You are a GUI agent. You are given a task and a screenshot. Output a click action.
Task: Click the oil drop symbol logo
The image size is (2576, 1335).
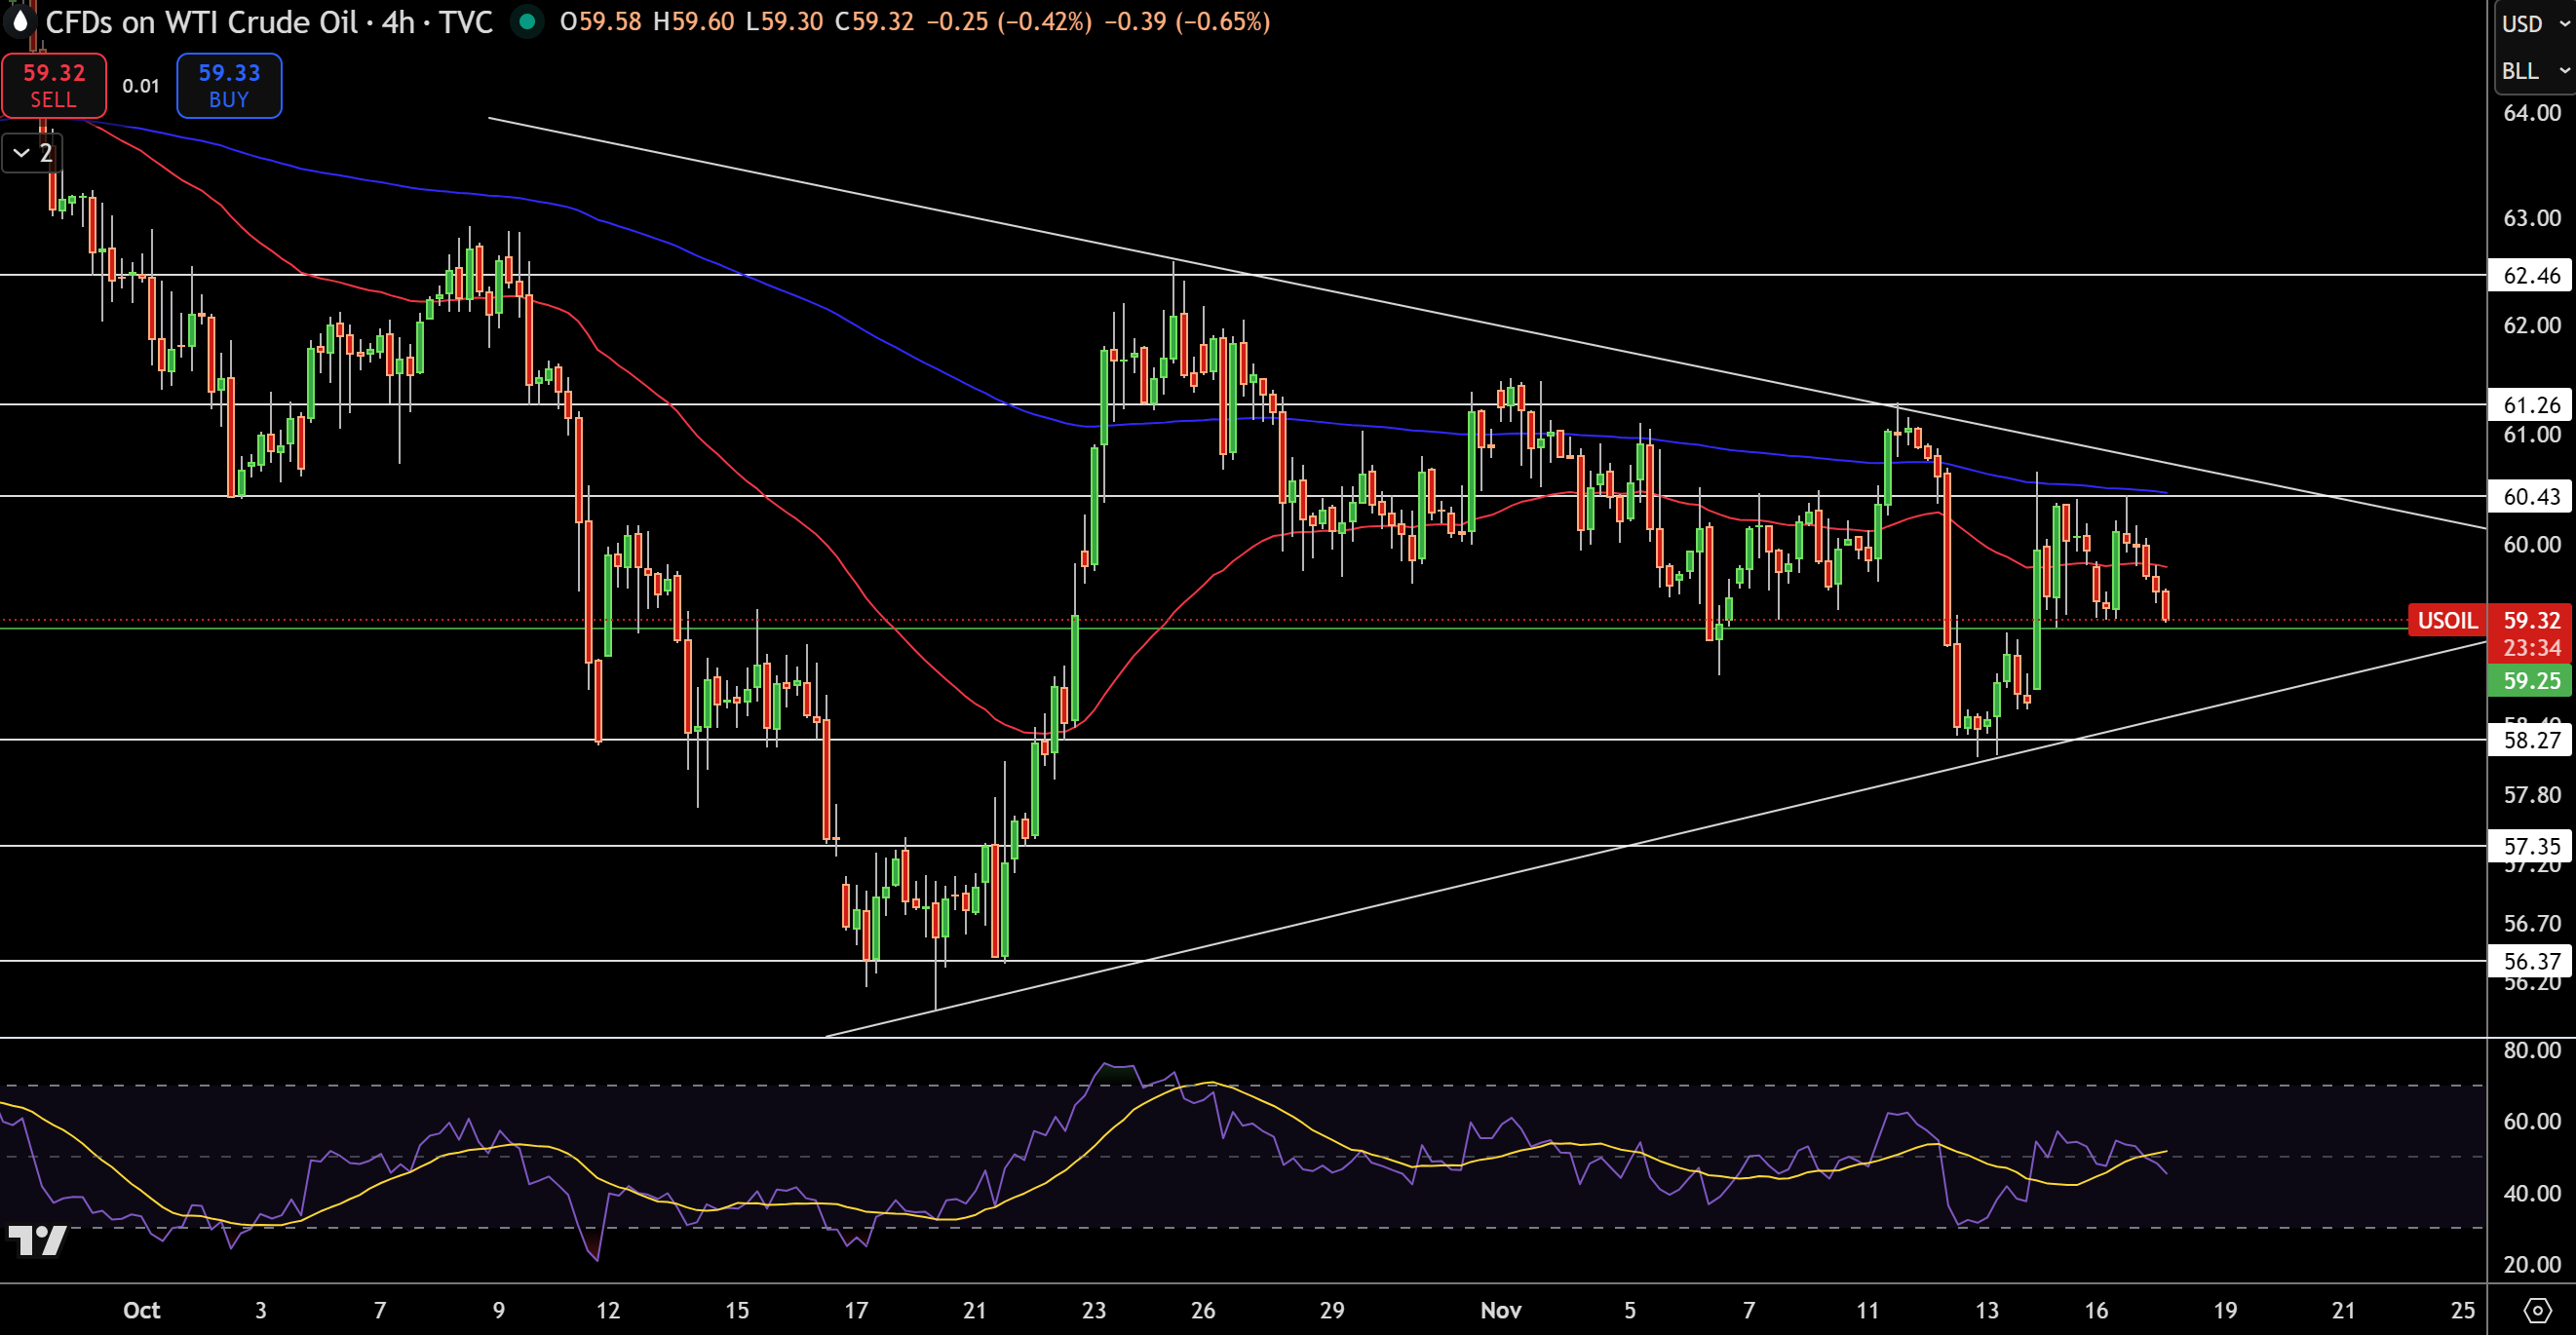point(19,21)
